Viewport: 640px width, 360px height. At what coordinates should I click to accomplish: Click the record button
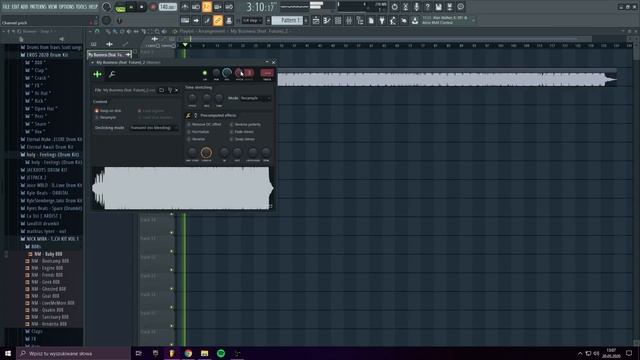pyautogui.click(x=153, y=7)
